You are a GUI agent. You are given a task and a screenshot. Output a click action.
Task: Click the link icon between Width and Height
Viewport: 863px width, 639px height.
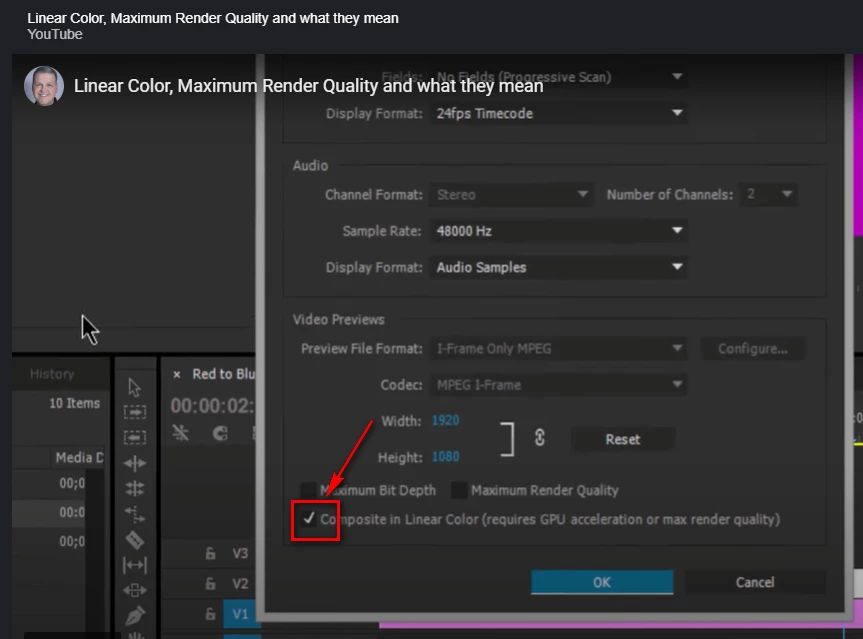click(539, 438)
